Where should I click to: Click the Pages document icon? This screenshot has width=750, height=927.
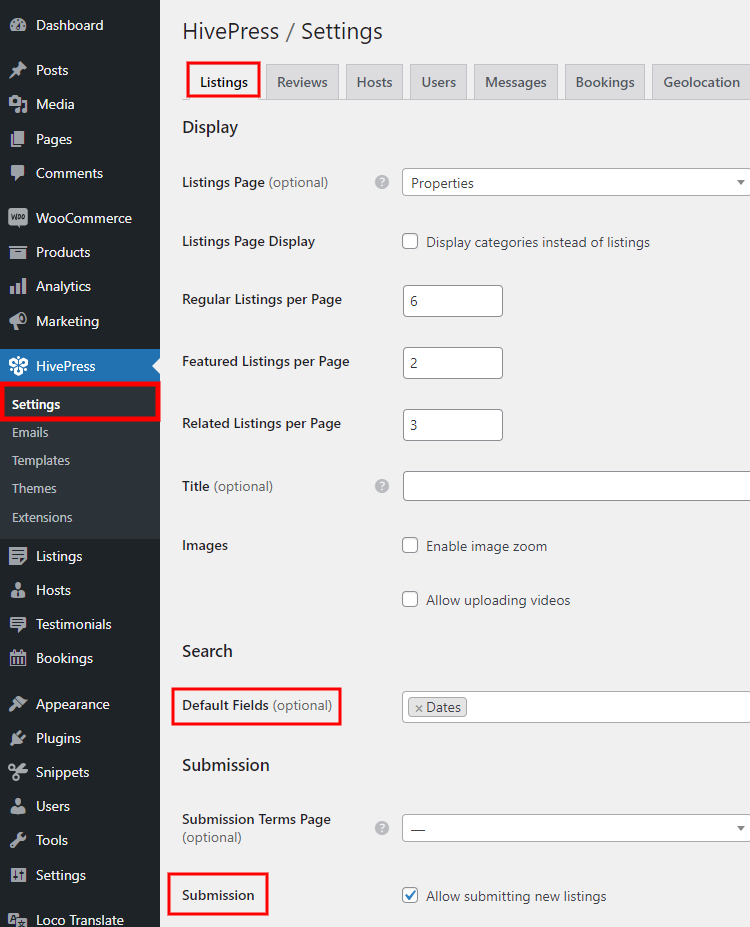coord(18,139)
